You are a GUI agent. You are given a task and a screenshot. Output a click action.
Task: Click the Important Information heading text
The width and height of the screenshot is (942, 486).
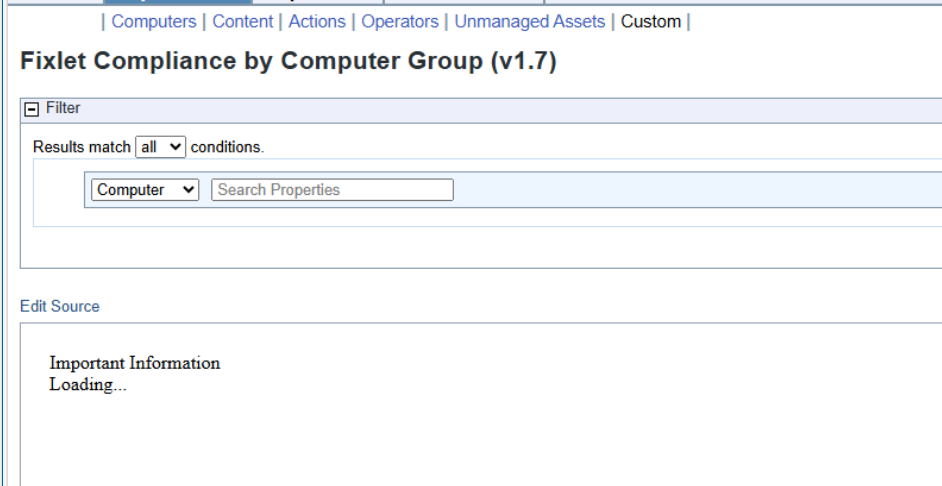[x=135, y=363]
